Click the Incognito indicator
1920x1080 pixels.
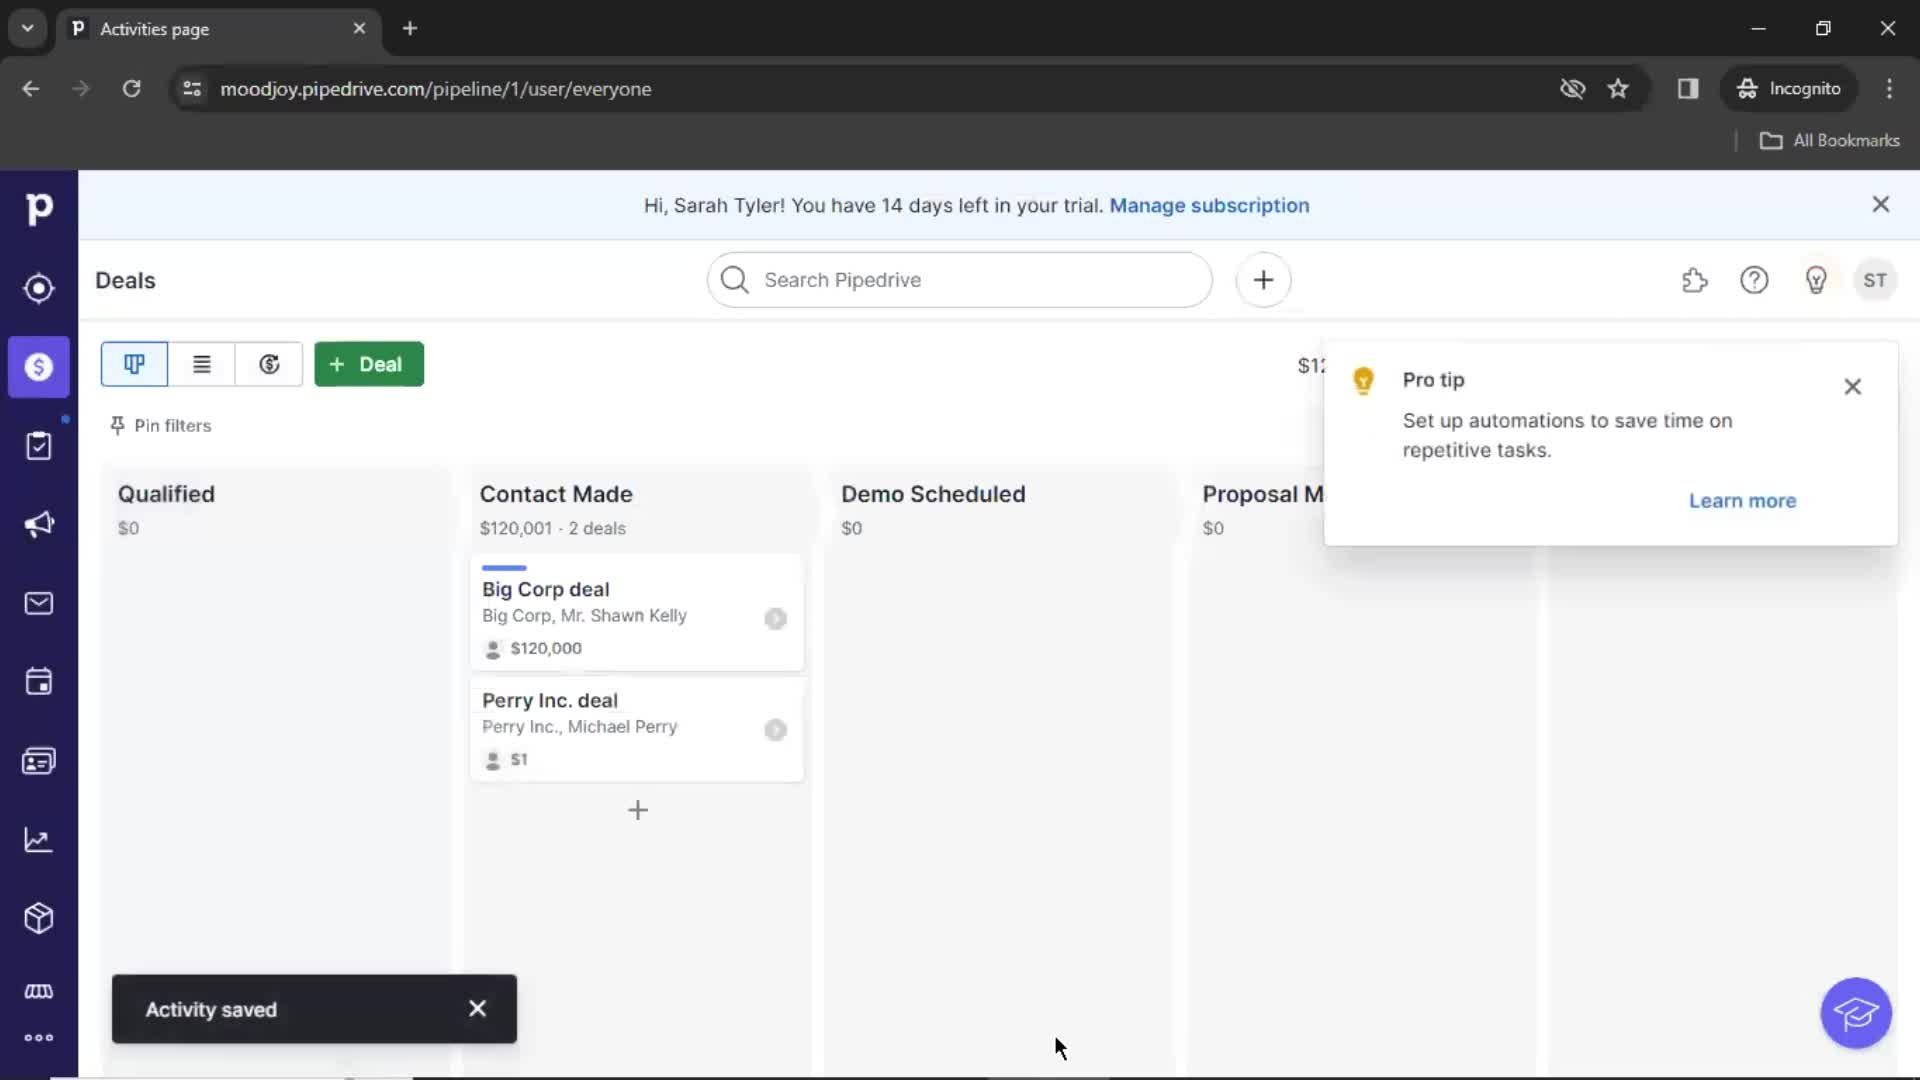click(1789, 89)
